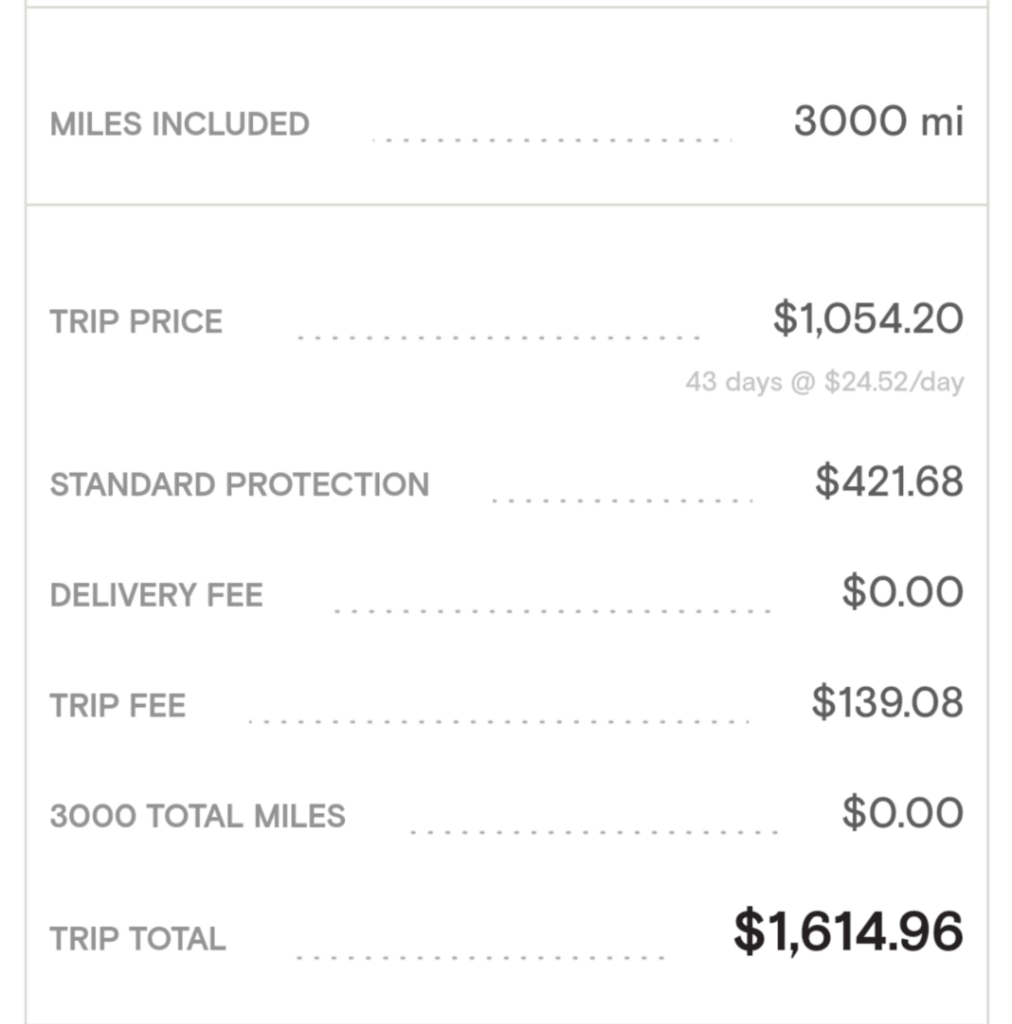Select the $139.08 trip fee amount
1012x1024 pixels.
point(887,702)
